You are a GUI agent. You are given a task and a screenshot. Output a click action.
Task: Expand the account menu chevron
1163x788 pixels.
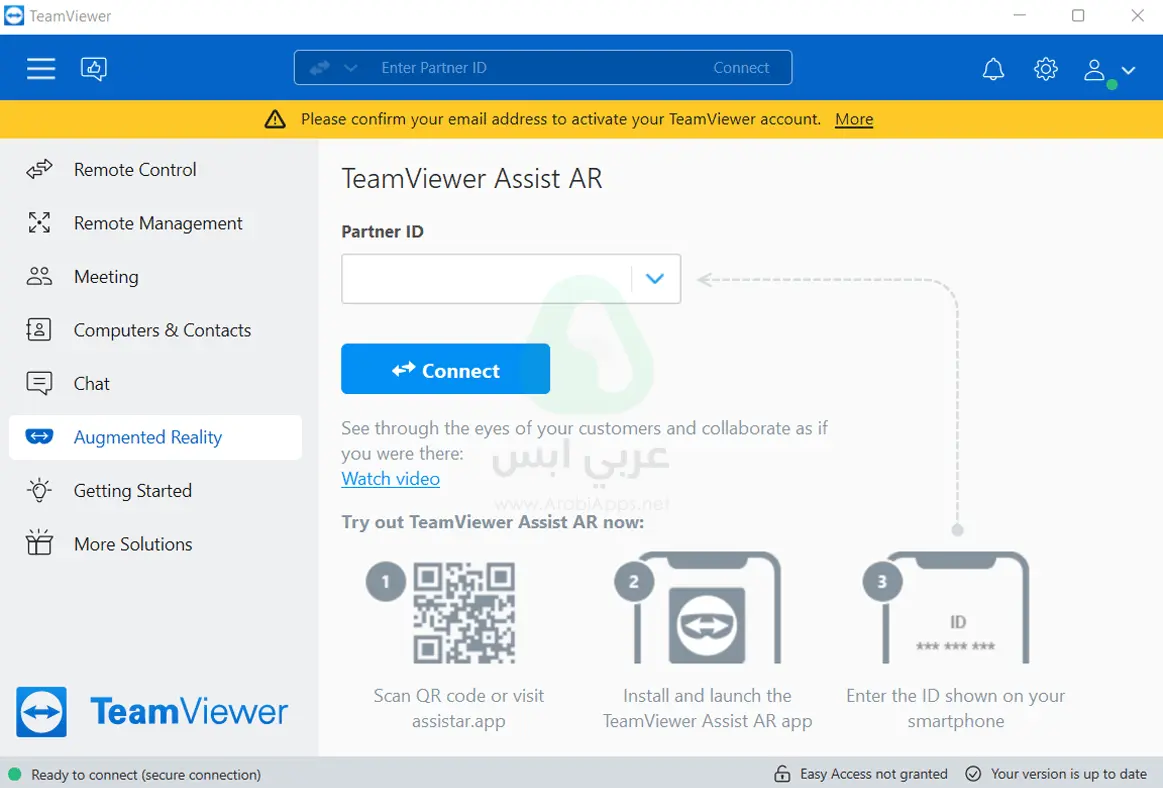click(1128, 72)
